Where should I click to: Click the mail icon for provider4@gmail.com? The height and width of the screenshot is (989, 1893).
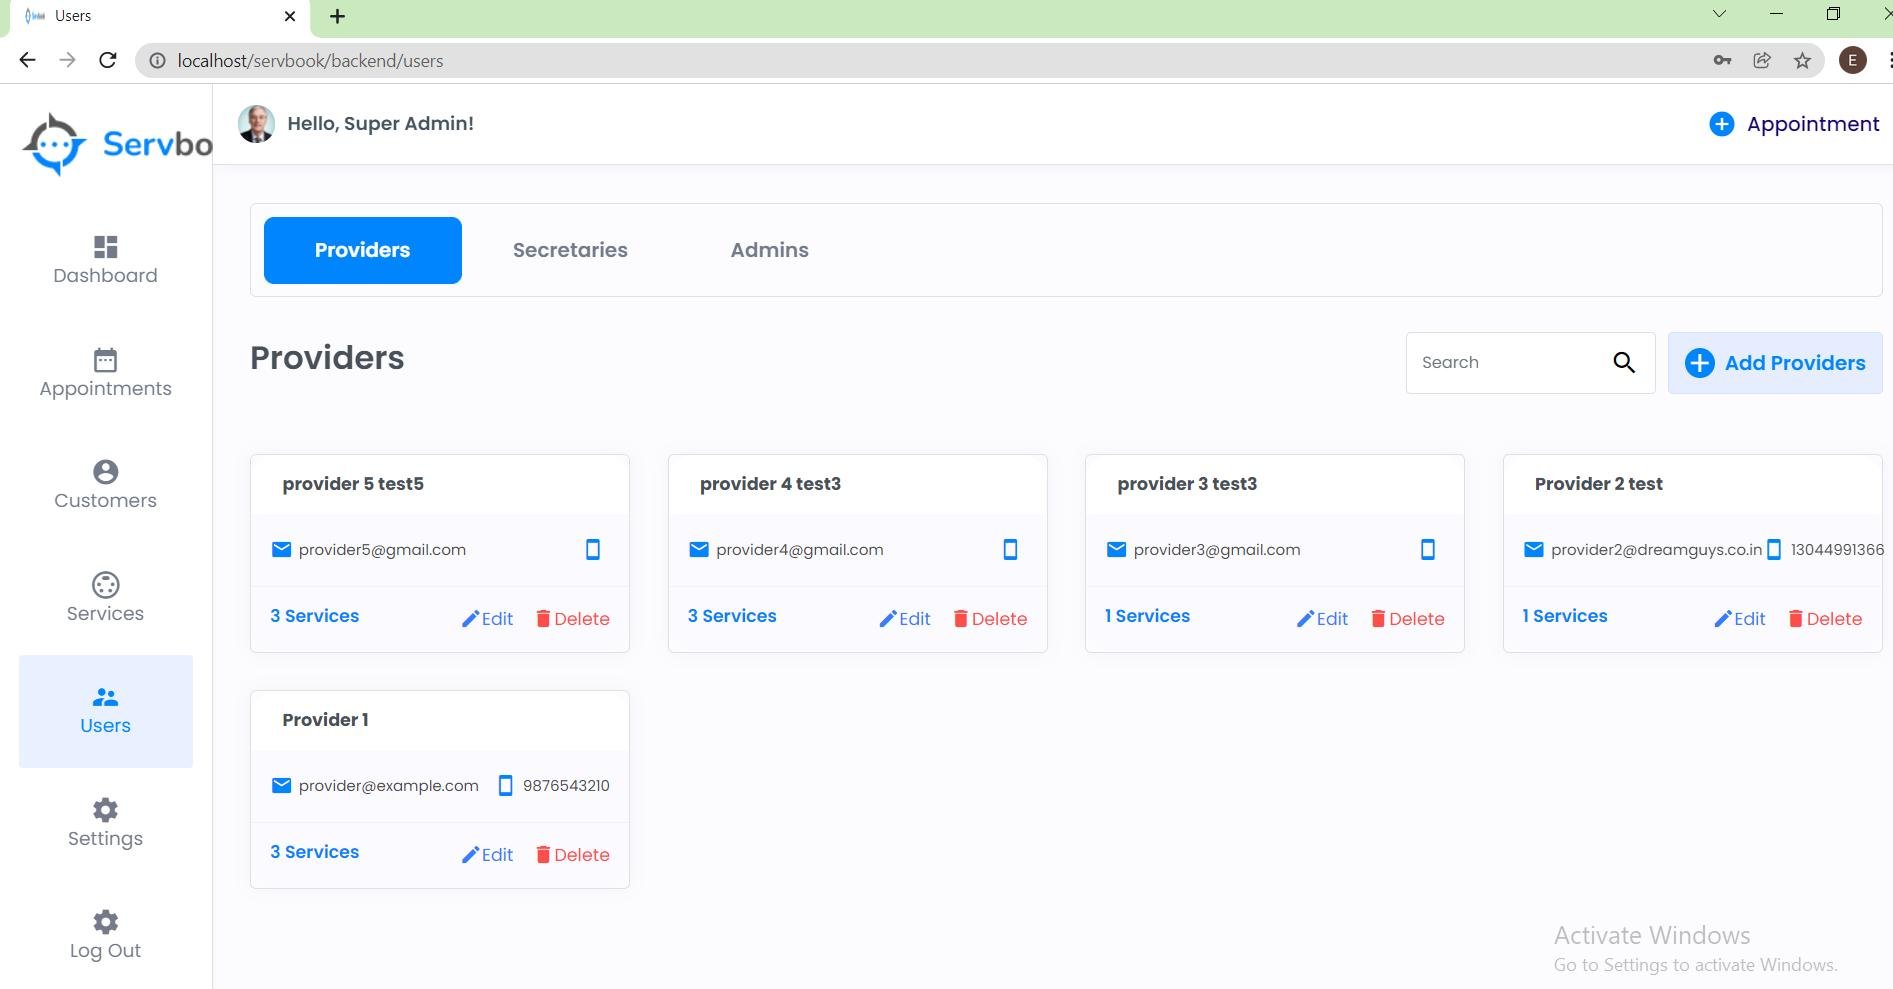(699, 549)
